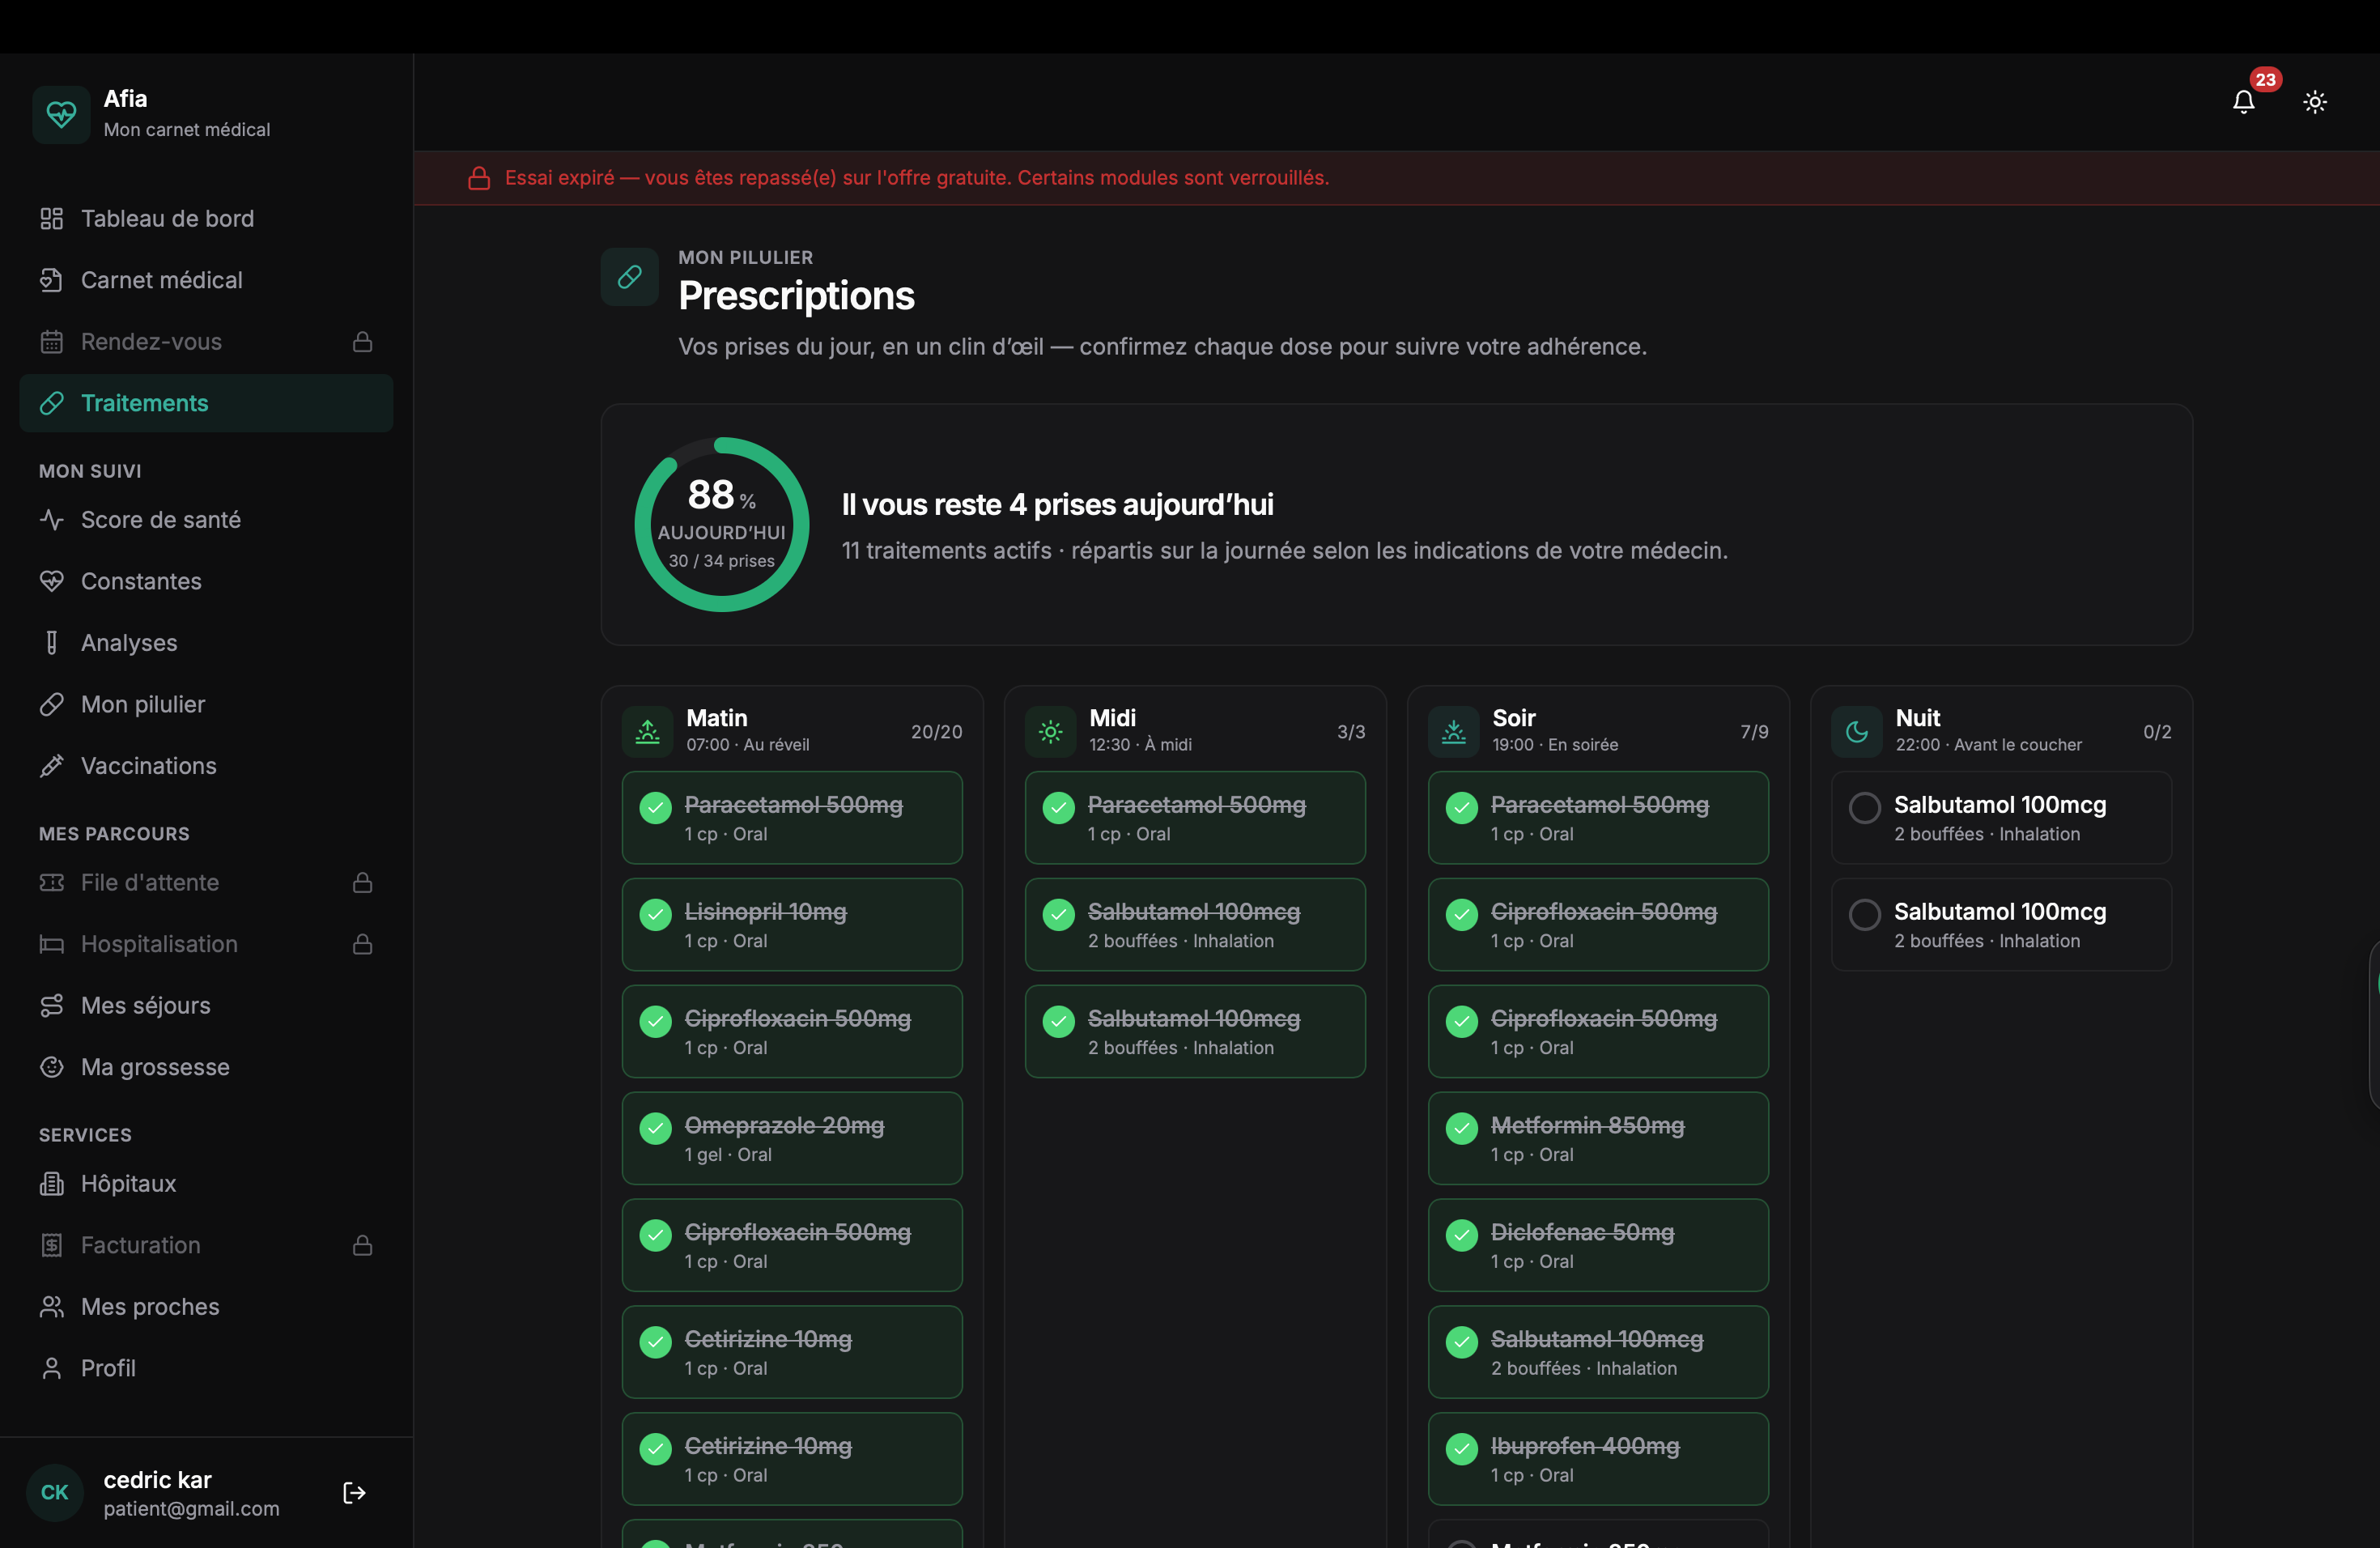This screenshot has height=1548, width=2380.
Task: Click the lock icon beside Hospitalisation
Action: (x=363, y=944)
